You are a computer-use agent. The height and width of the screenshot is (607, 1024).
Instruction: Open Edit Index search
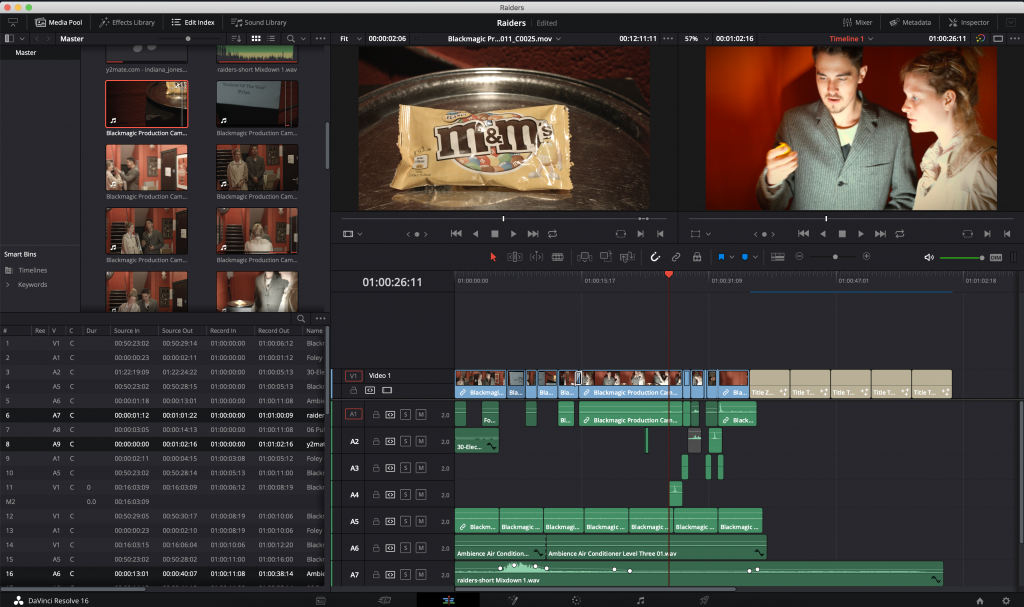301,319
